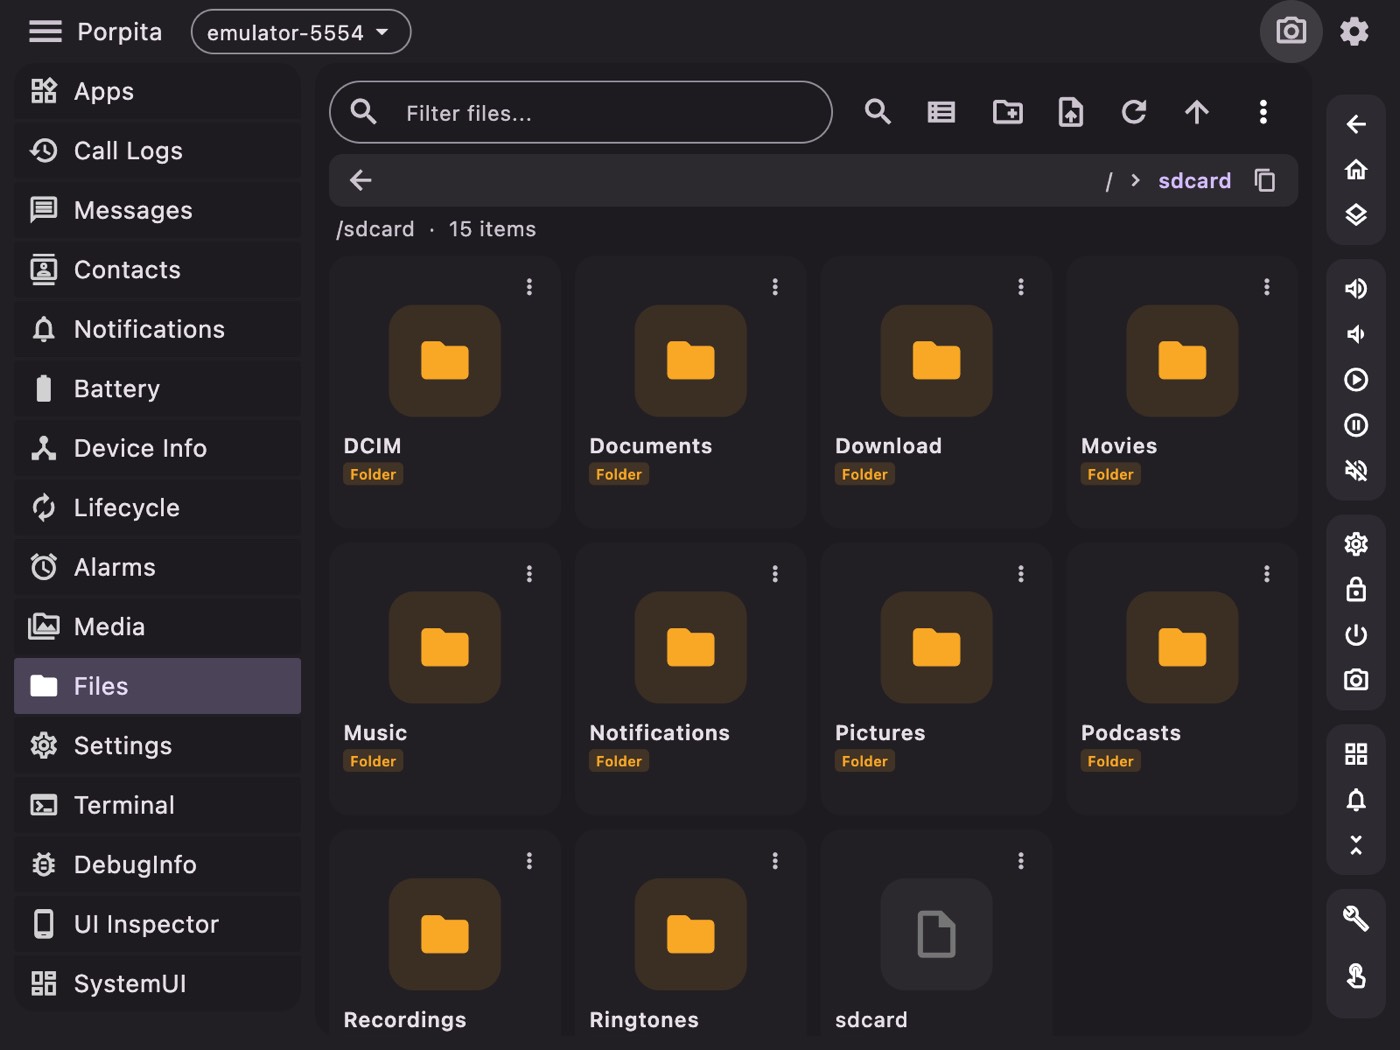1400x1050 pixels.
Task: Open the hamburger menu next to Porpita
Action: point(45,32)
